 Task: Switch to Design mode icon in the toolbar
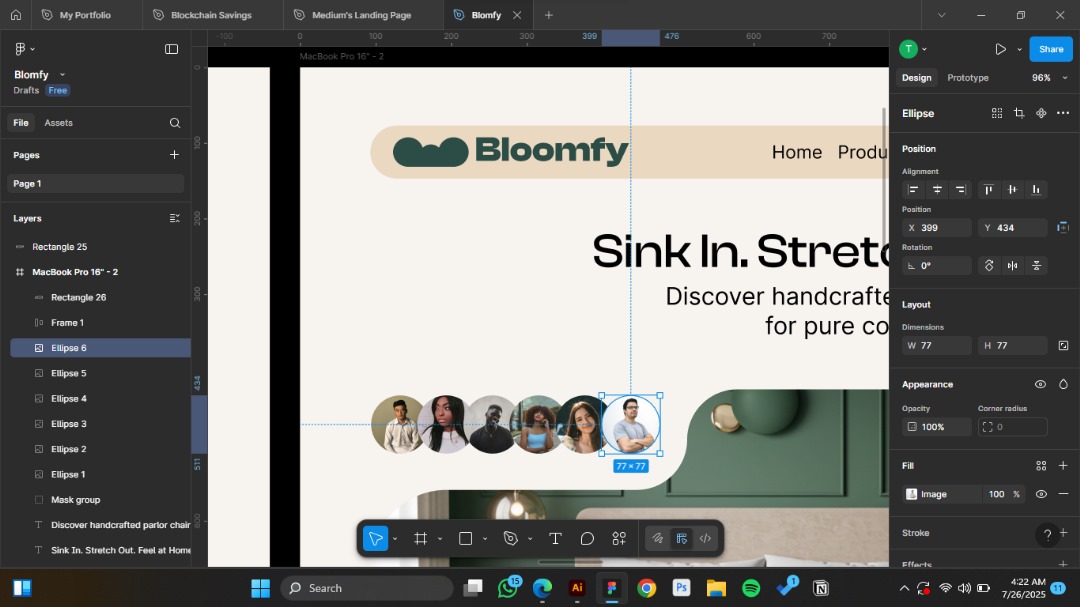point(682,539)
